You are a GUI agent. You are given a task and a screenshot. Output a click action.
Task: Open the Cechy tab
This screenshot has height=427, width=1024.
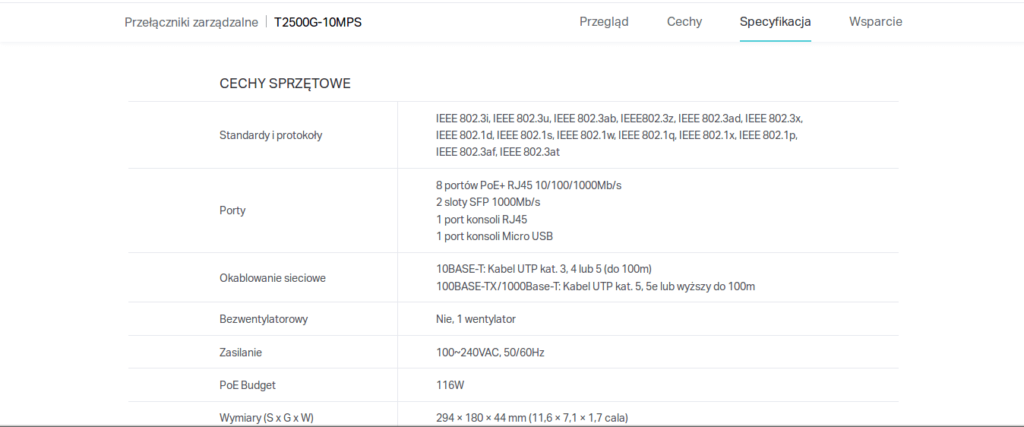pyautogui.click(x=684, y=21)
